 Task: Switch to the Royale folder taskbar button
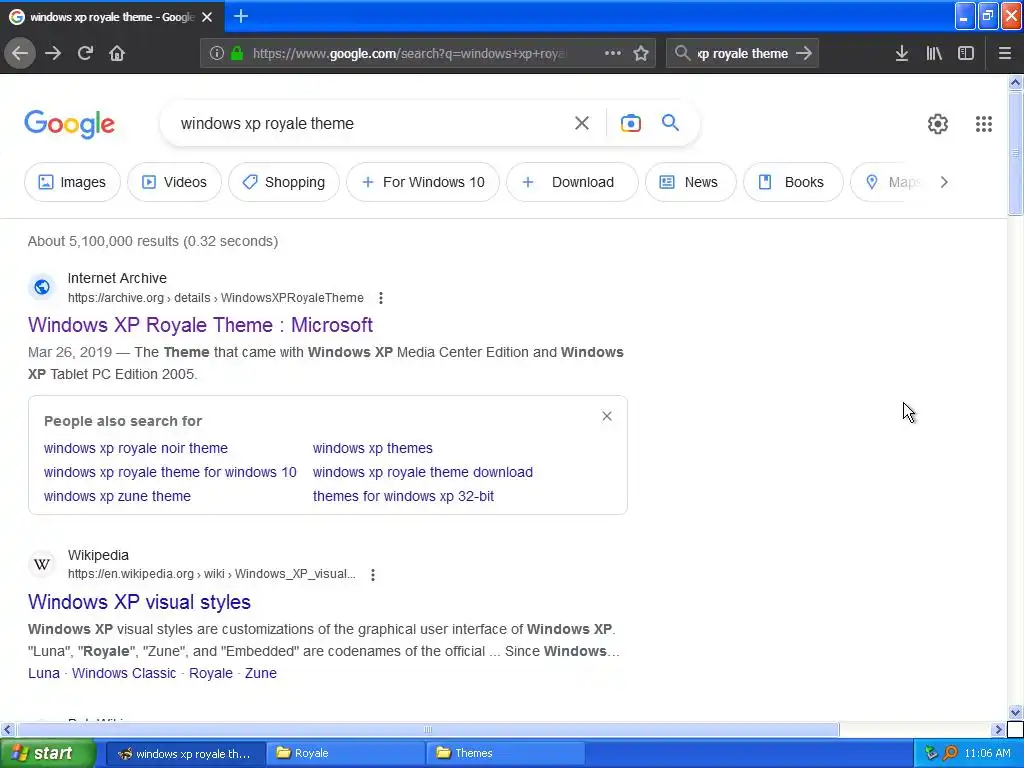click(x=346, y=753)
